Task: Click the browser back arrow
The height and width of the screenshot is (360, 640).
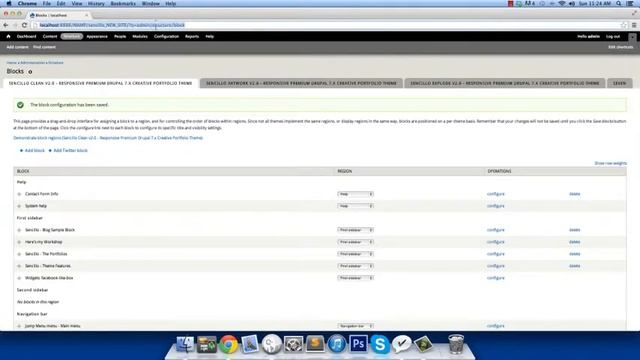Action: point(6,25)
